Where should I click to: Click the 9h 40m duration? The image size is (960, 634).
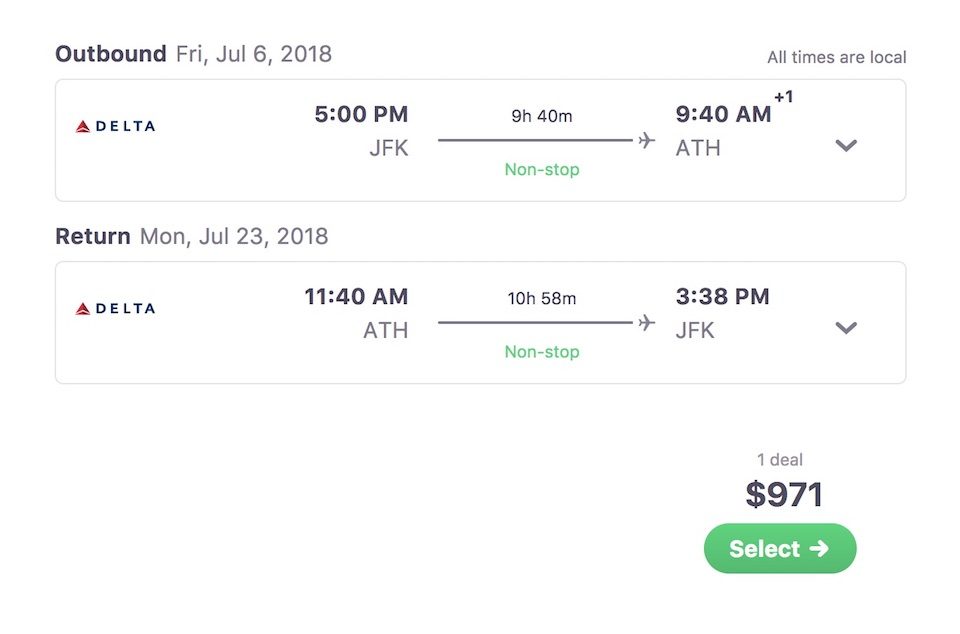(x=542, y=116)
